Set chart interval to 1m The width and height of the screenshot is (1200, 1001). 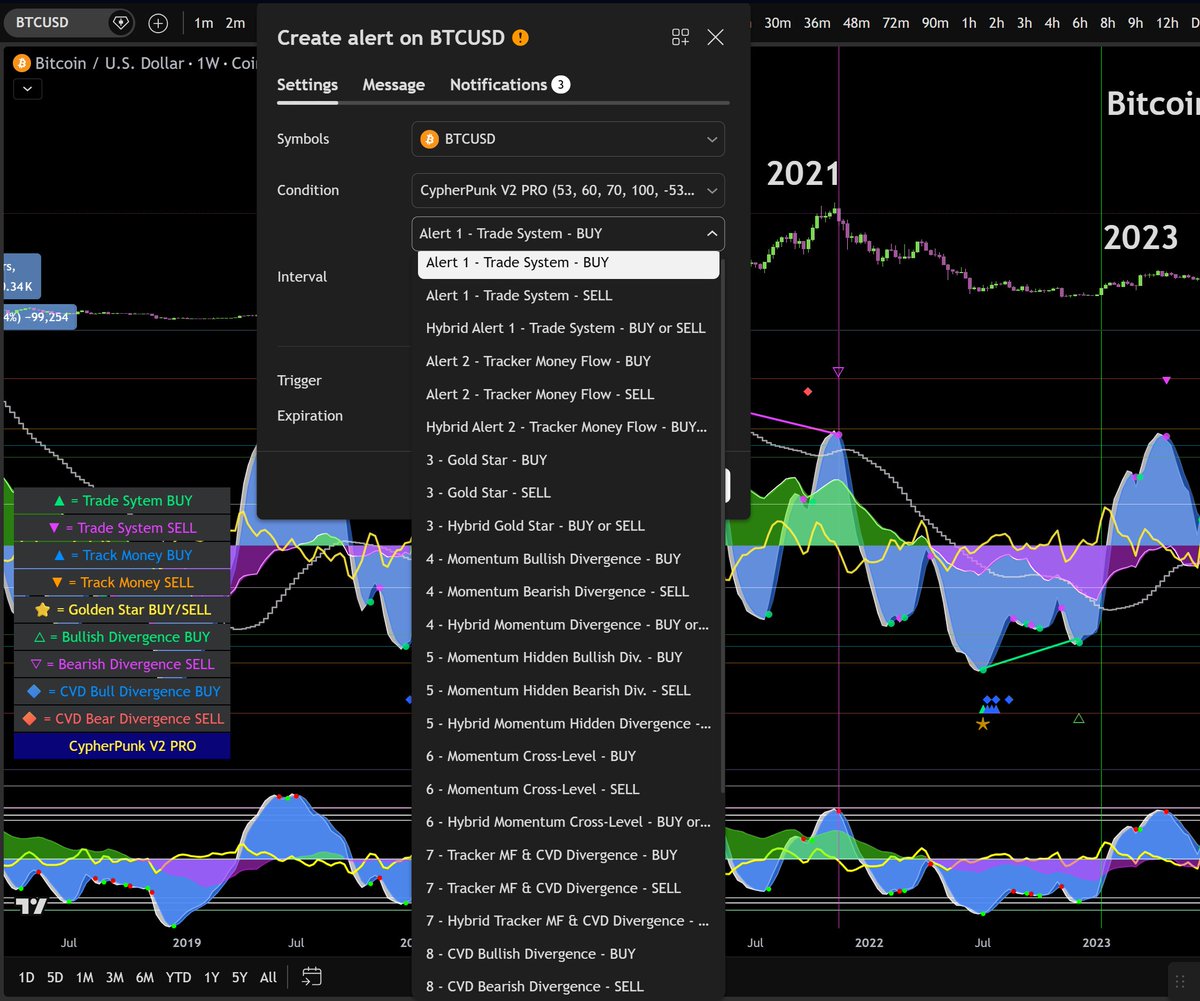pos(203,23)
